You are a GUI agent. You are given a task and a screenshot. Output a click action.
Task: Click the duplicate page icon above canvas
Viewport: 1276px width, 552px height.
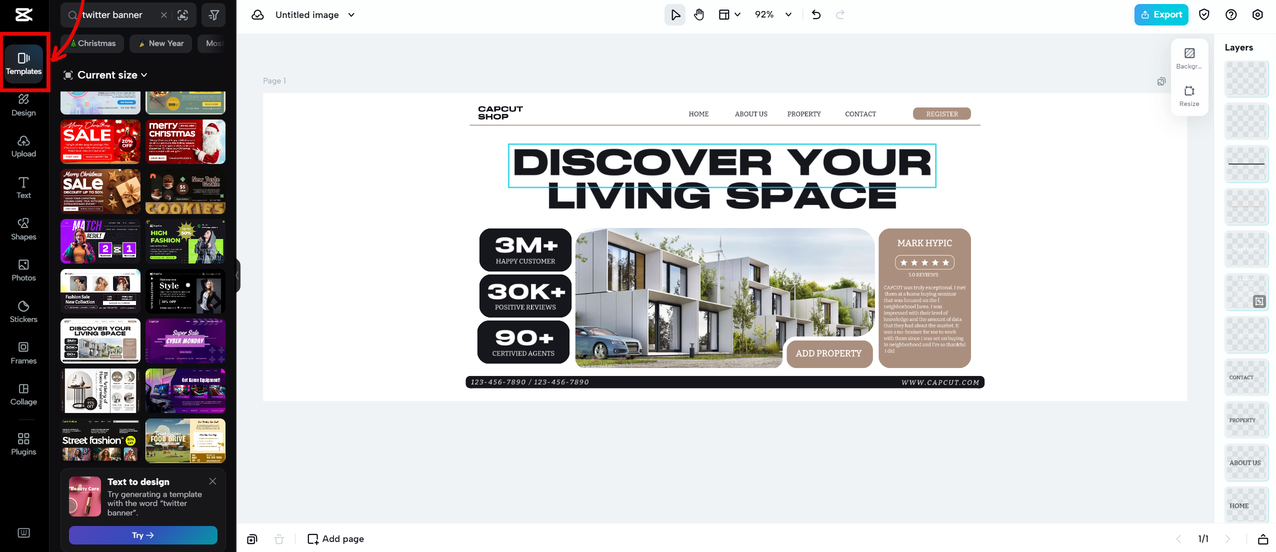coord(1161,81)
